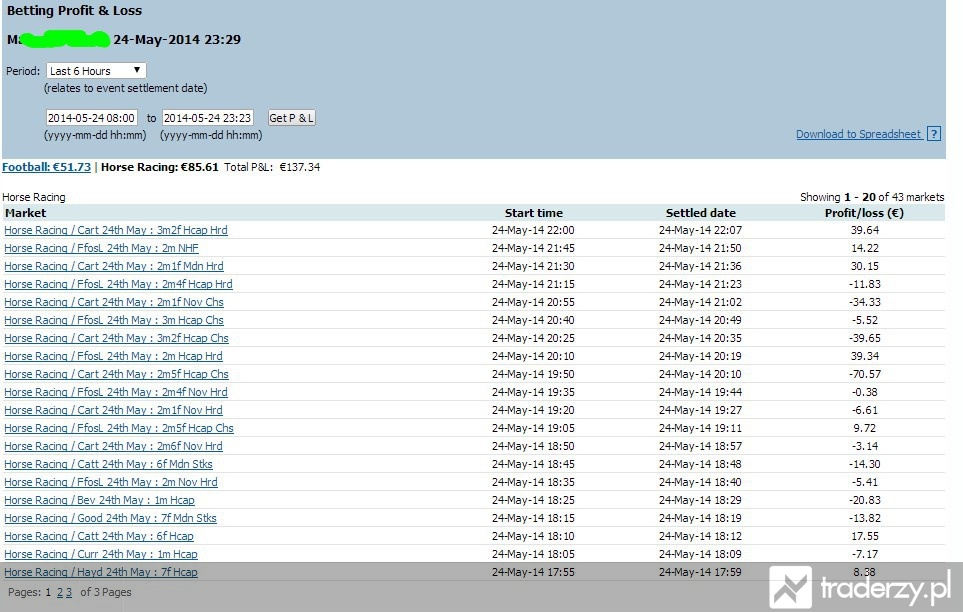The width and height of the screenshot is (963, 612).
Task: Open Cart 24th May 2m1f Nov Chs market
Action: pos(114,302)
